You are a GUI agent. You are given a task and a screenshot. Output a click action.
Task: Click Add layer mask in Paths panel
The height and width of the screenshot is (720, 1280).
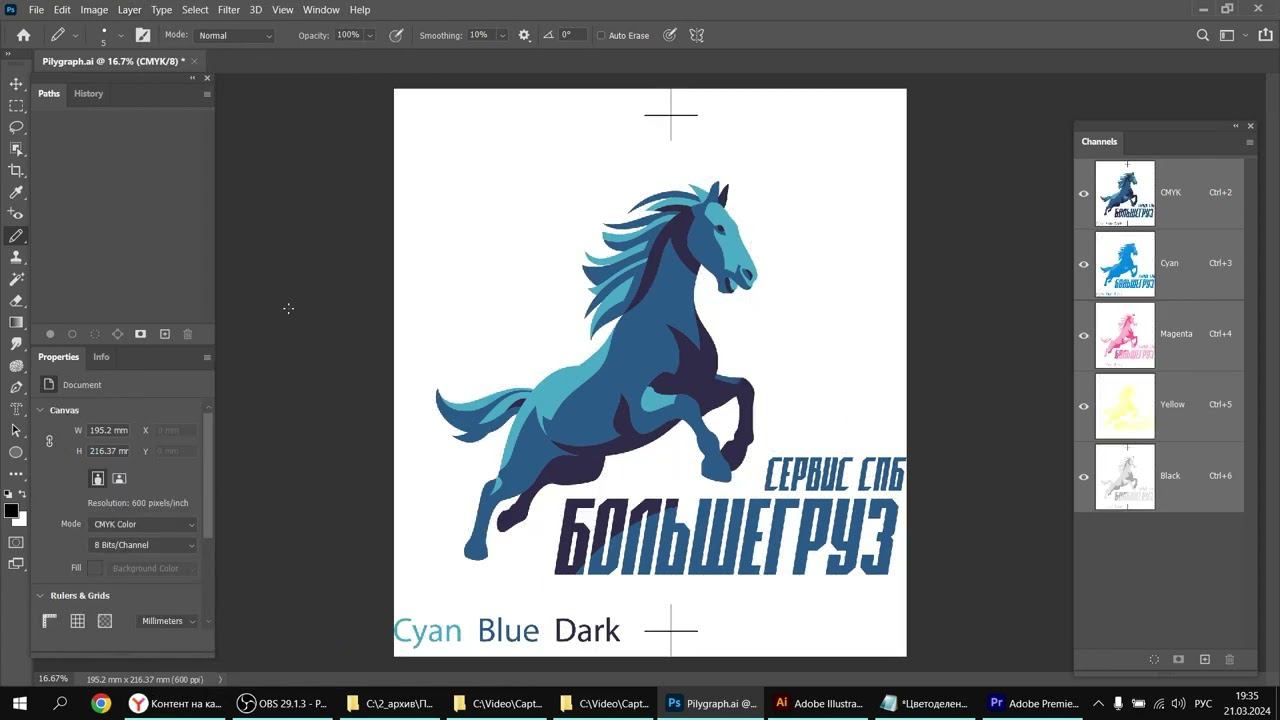point(141,334)
